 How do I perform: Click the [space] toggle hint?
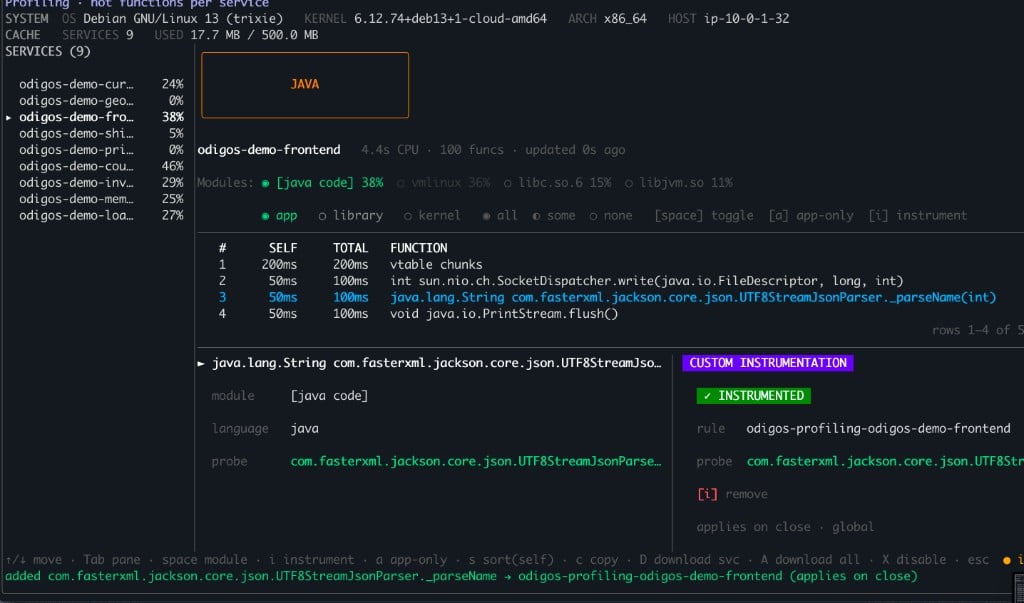[x=703, y=215]
